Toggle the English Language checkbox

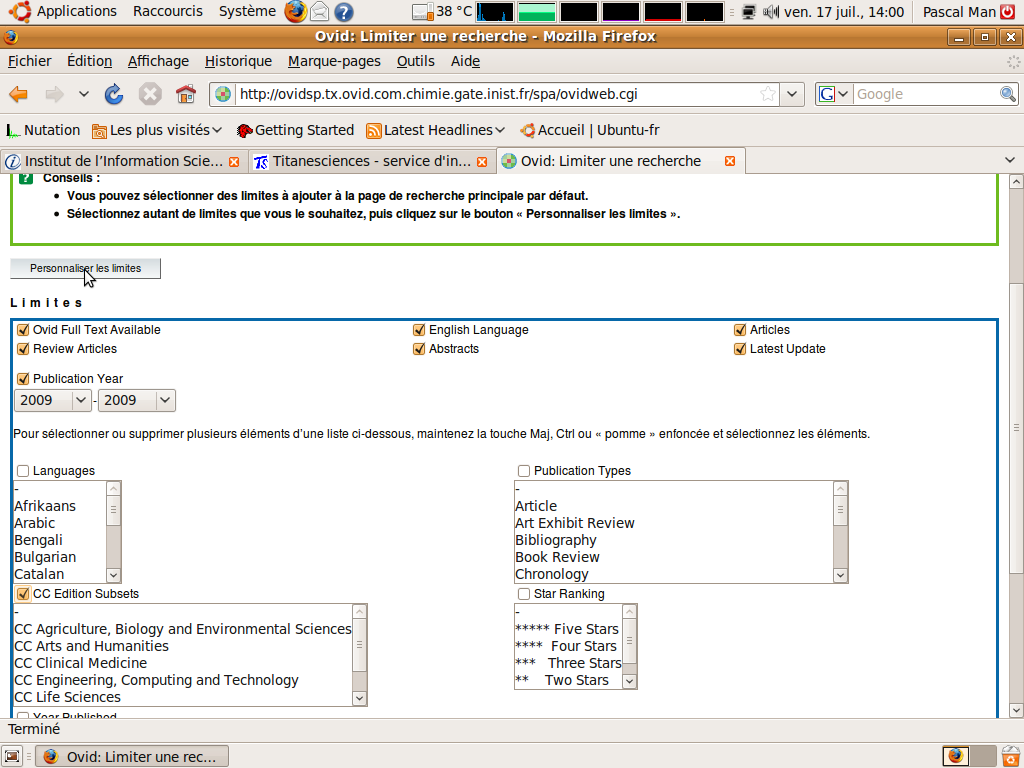[419, 330]
